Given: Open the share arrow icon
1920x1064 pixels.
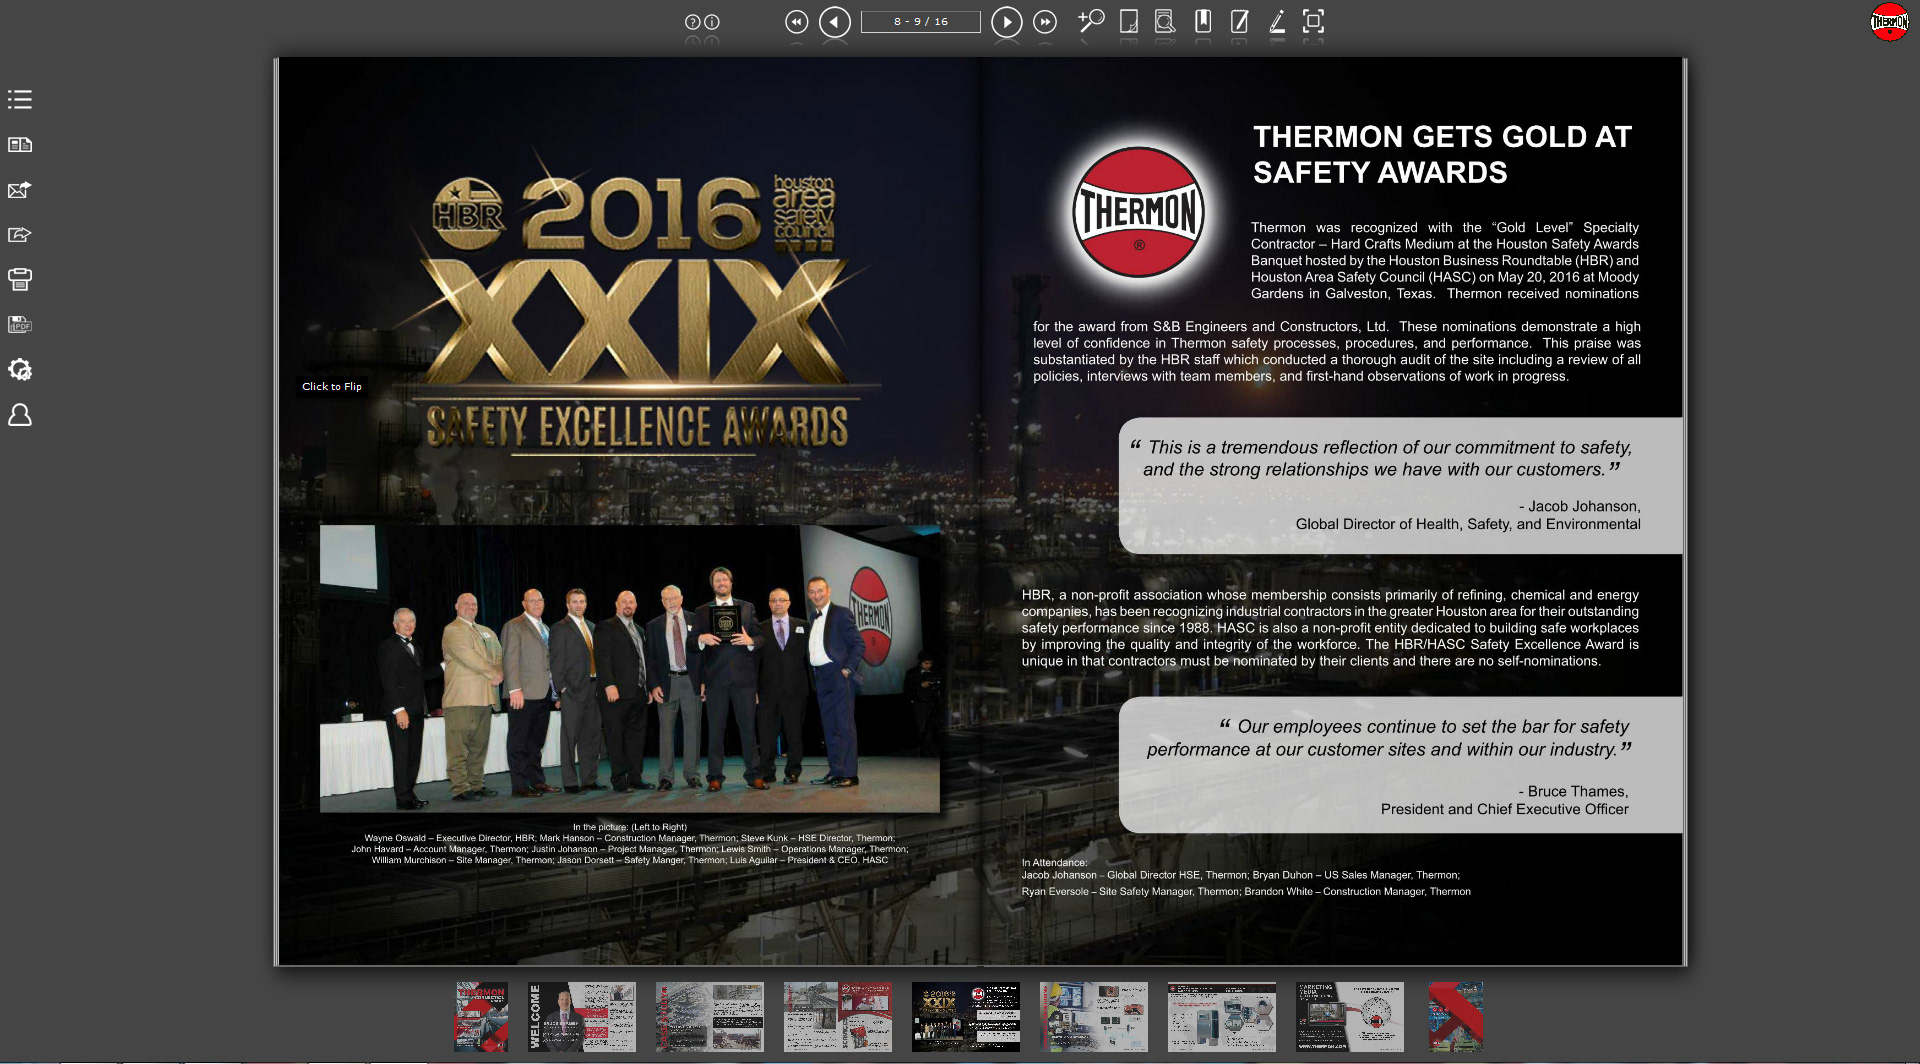Looking at the screenshot, I should 20,235.
